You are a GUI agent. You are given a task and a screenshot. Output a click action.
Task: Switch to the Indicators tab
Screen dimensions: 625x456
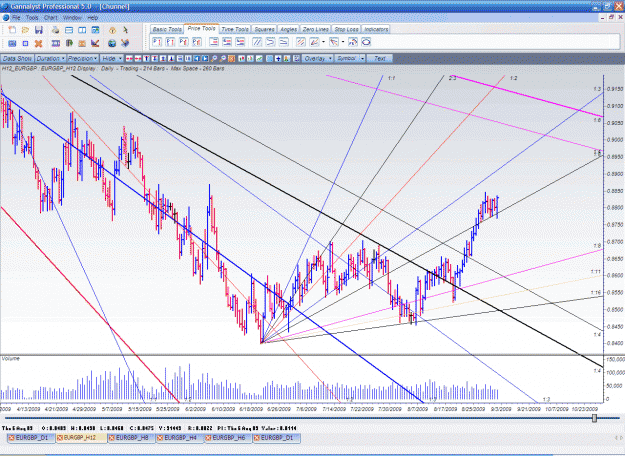click(376, 29)
